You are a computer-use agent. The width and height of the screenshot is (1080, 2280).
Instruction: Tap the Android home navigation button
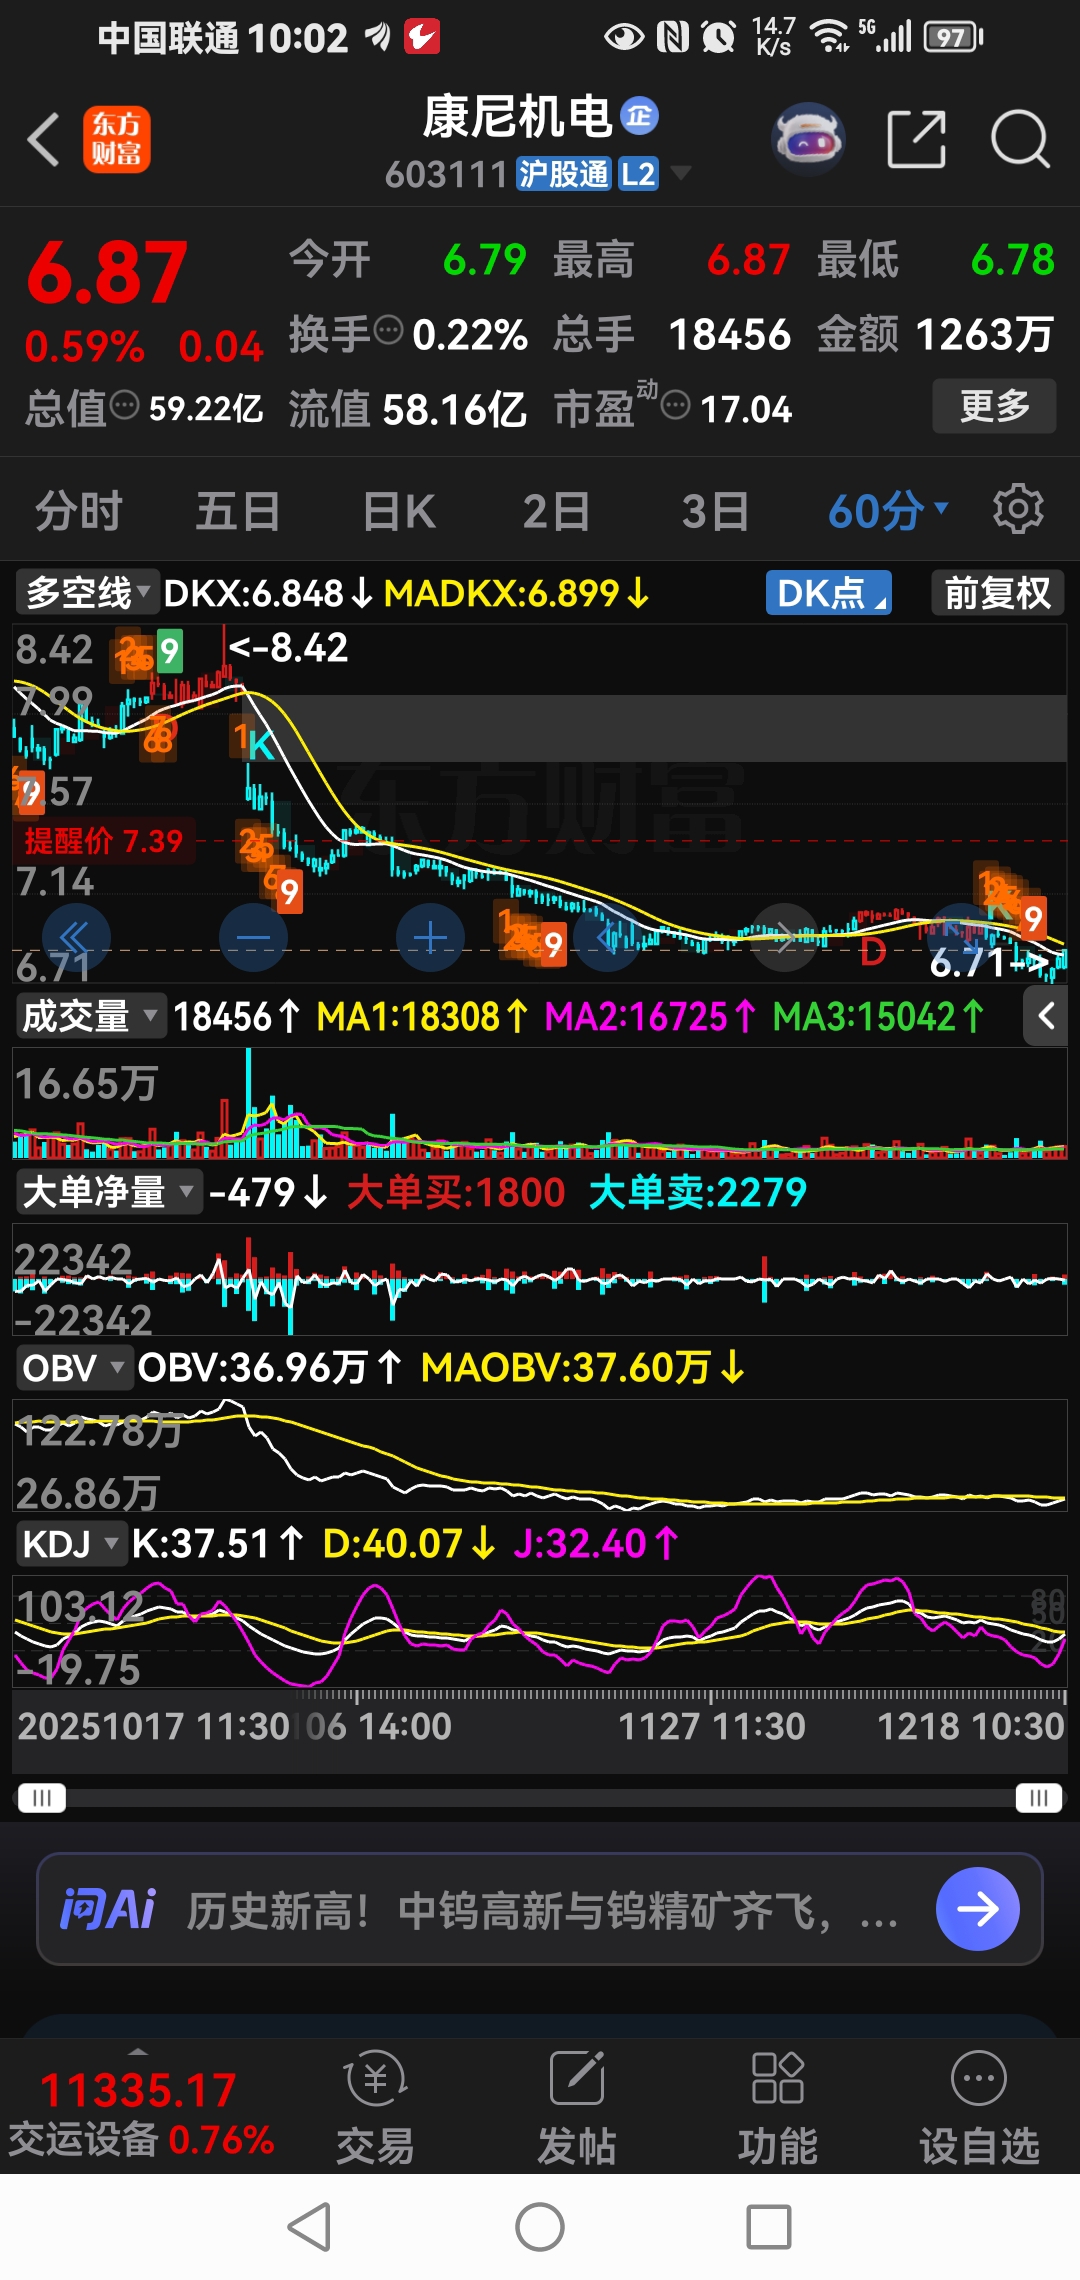coord(540,2227)
